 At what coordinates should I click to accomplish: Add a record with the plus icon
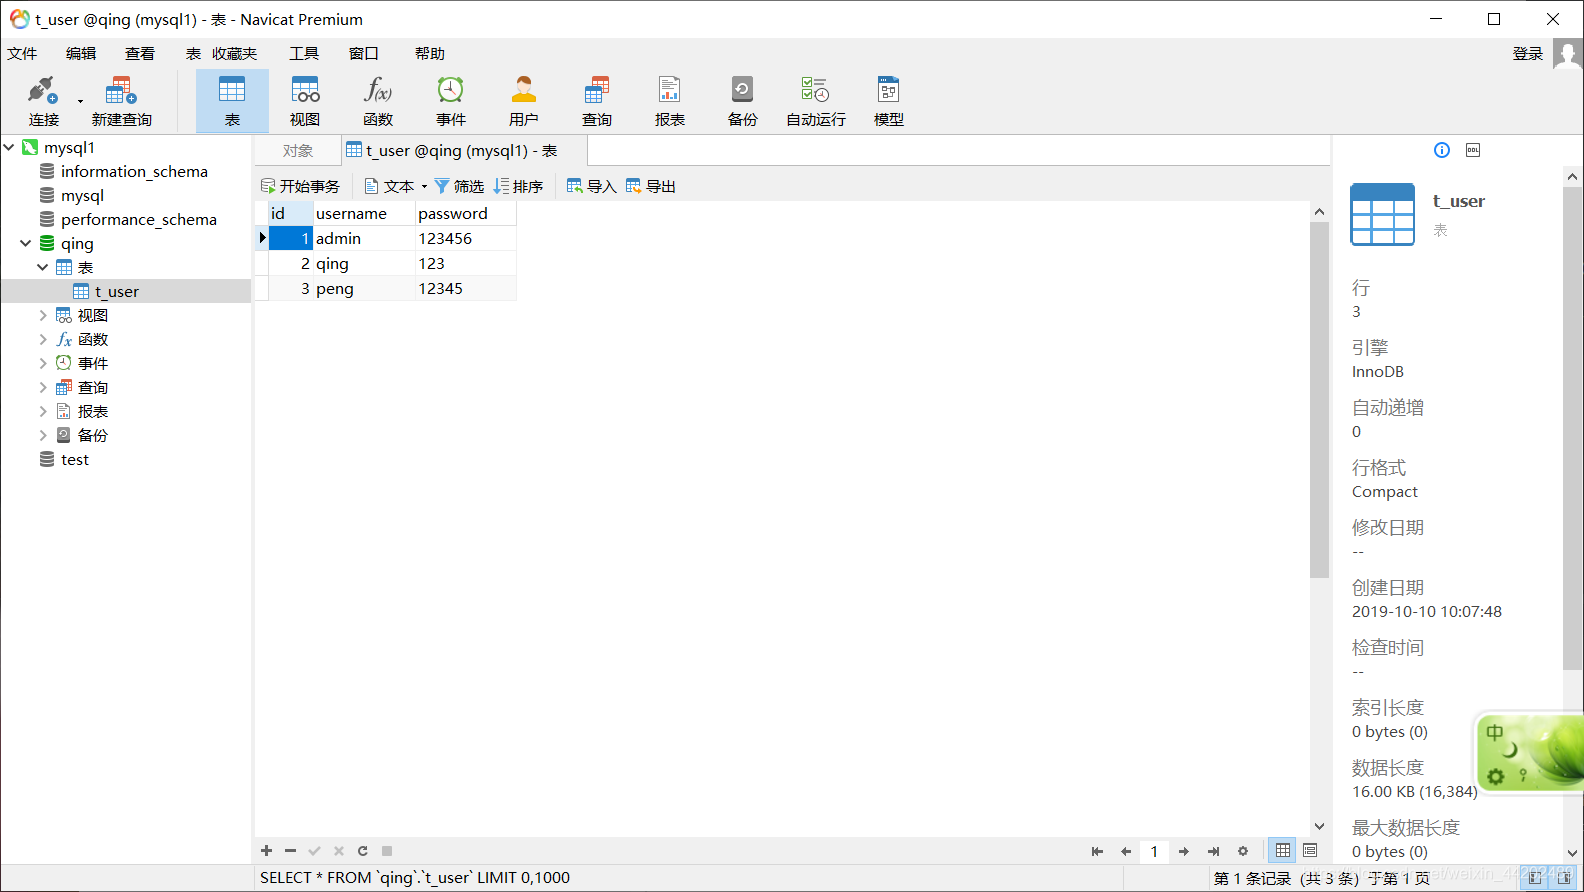click(x=266, y=851)
